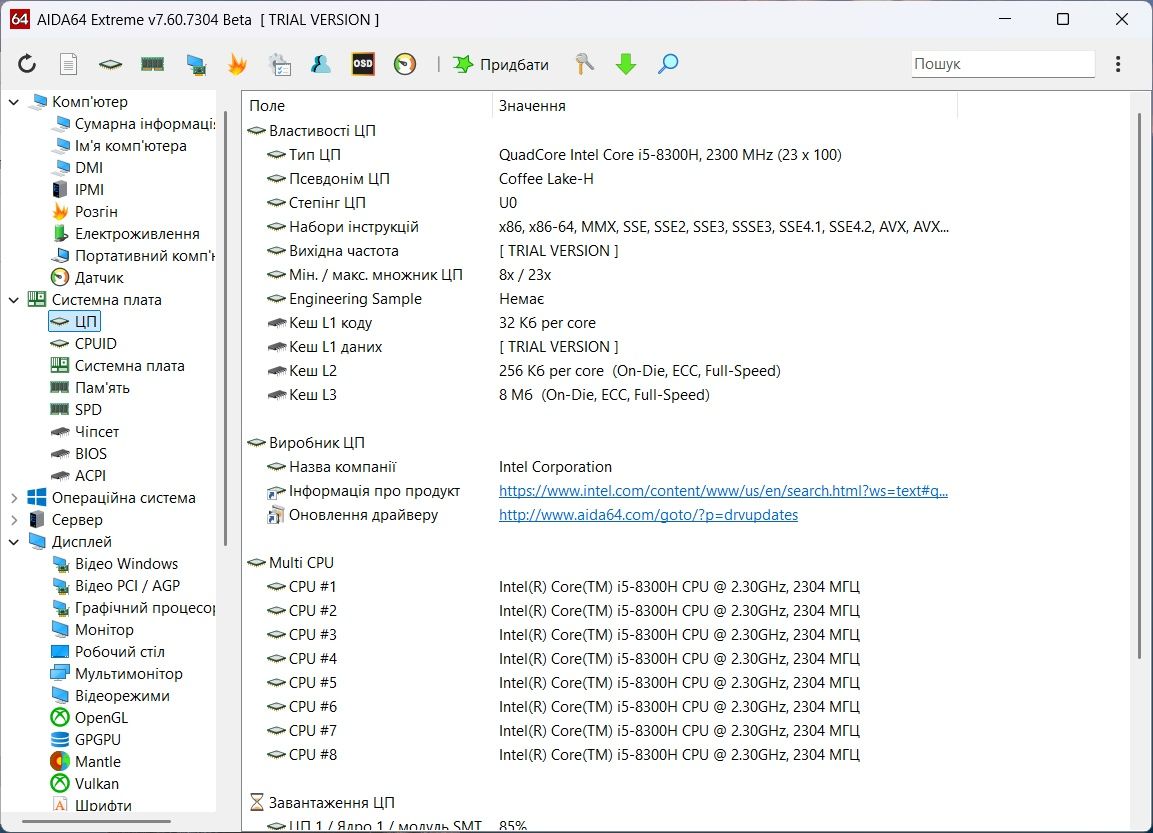1153x833 pixels.
Task: Select BIOS tree item
Action: click(x=79, y=454)
